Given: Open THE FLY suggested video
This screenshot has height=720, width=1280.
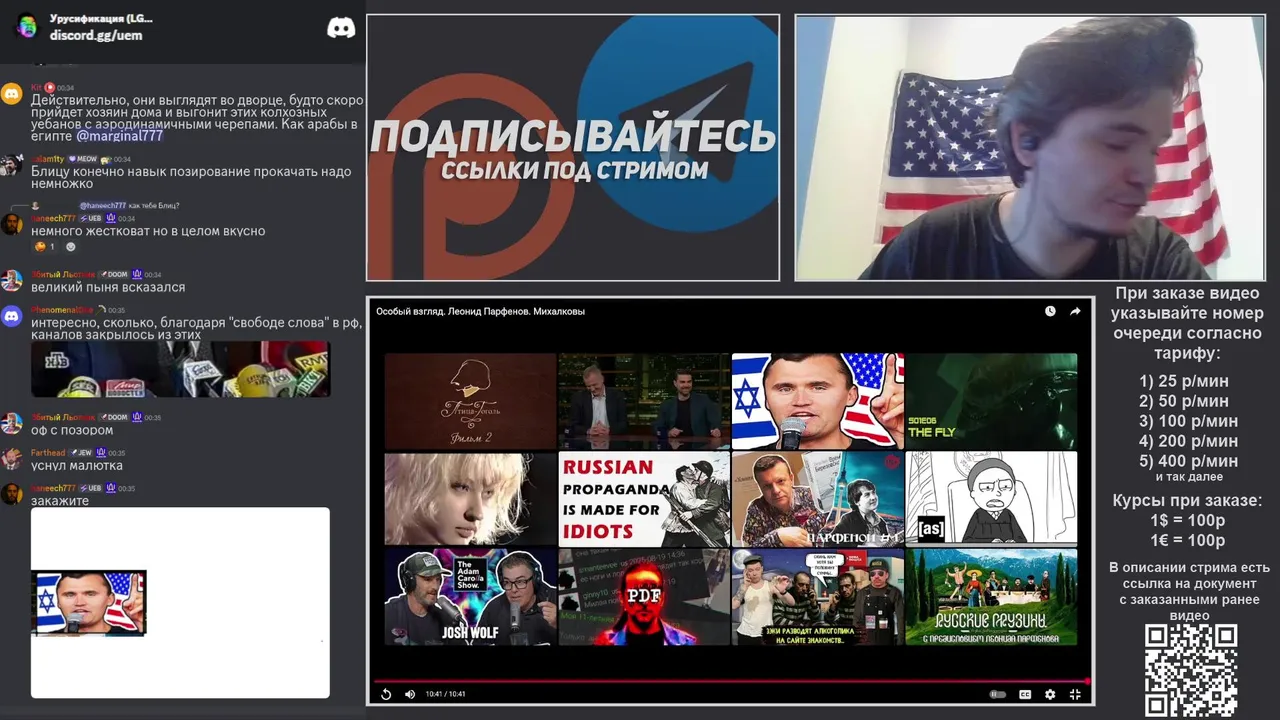Looking at the screenshot, I should pyautogui.click(x=991, y=401).
